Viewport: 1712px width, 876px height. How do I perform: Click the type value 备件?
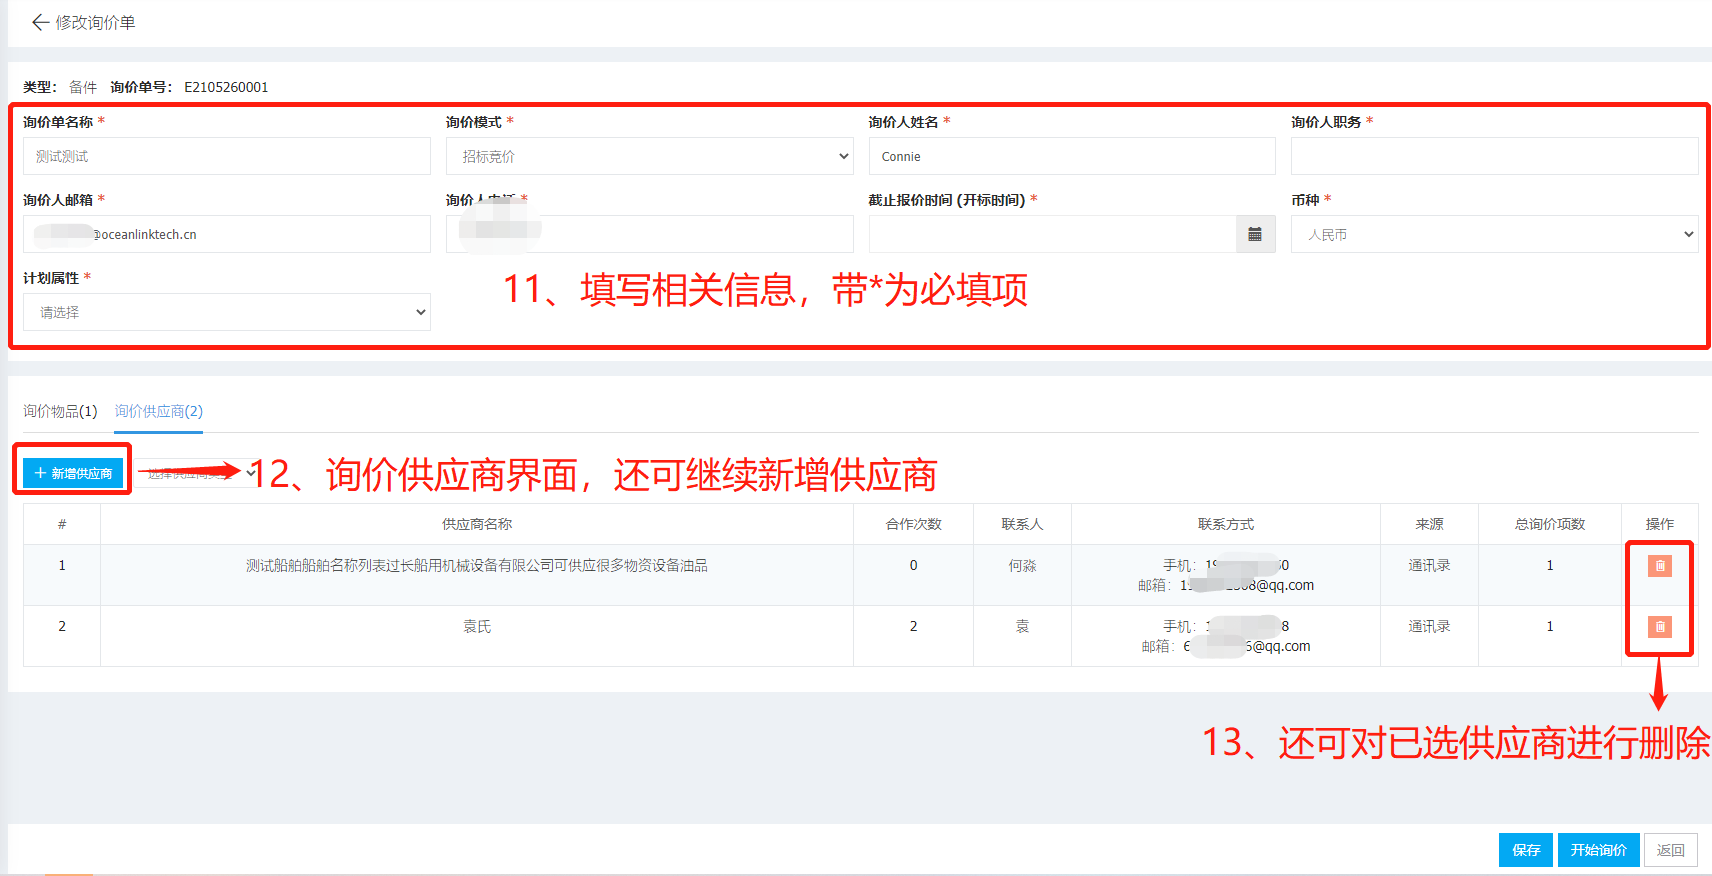[83, 87]
